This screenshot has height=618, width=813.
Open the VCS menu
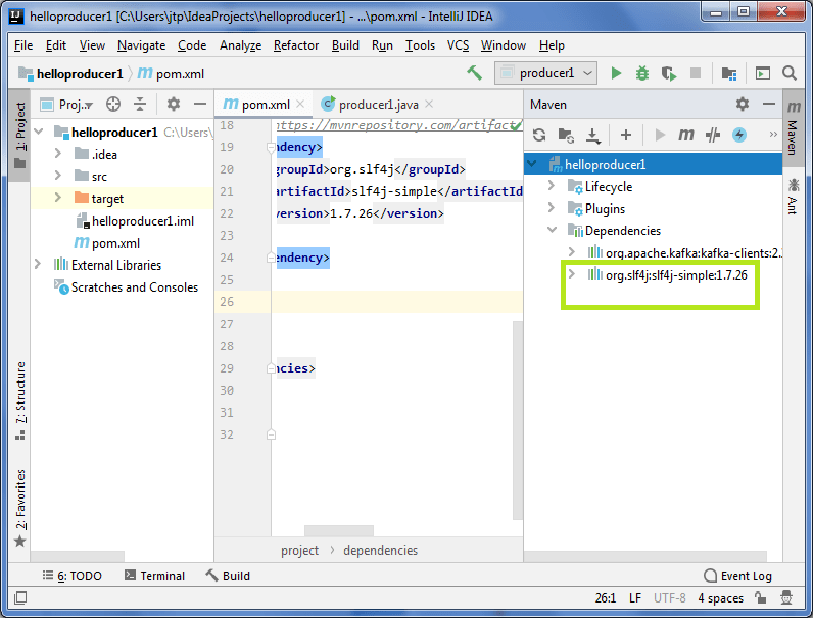pos(458,46)
